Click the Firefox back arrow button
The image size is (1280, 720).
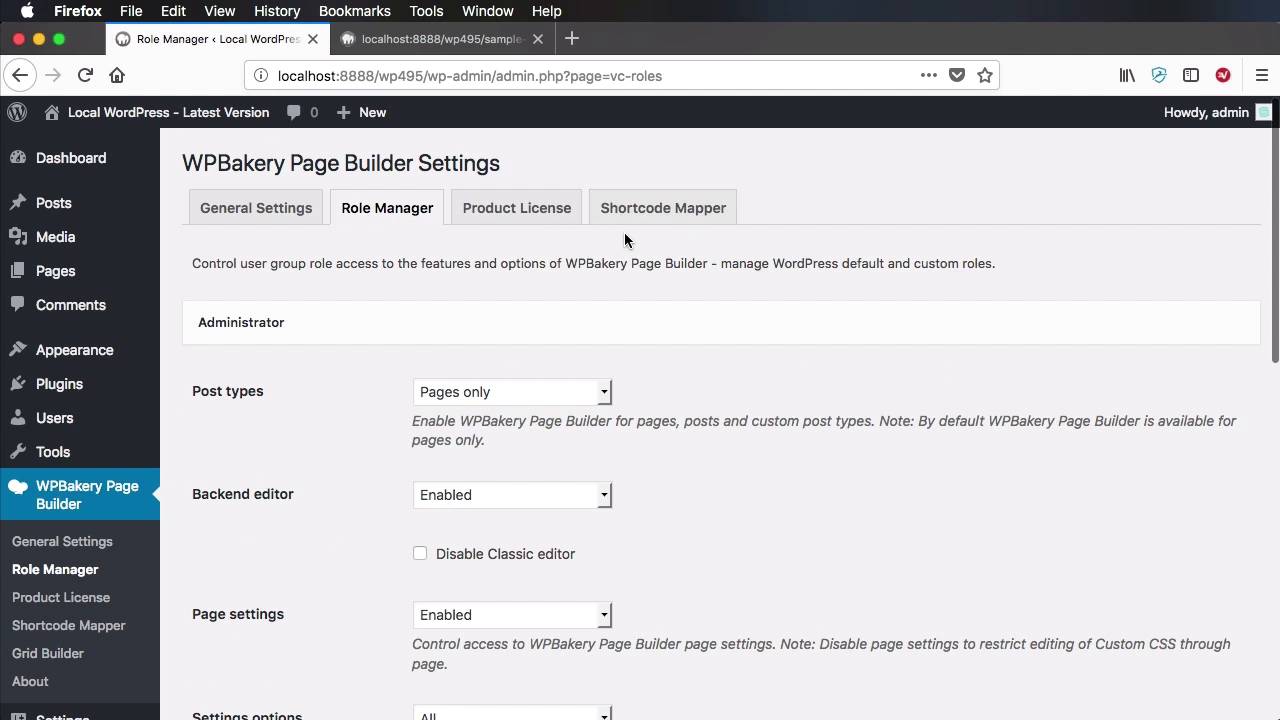pyautogui.click(x=20, y=75)
